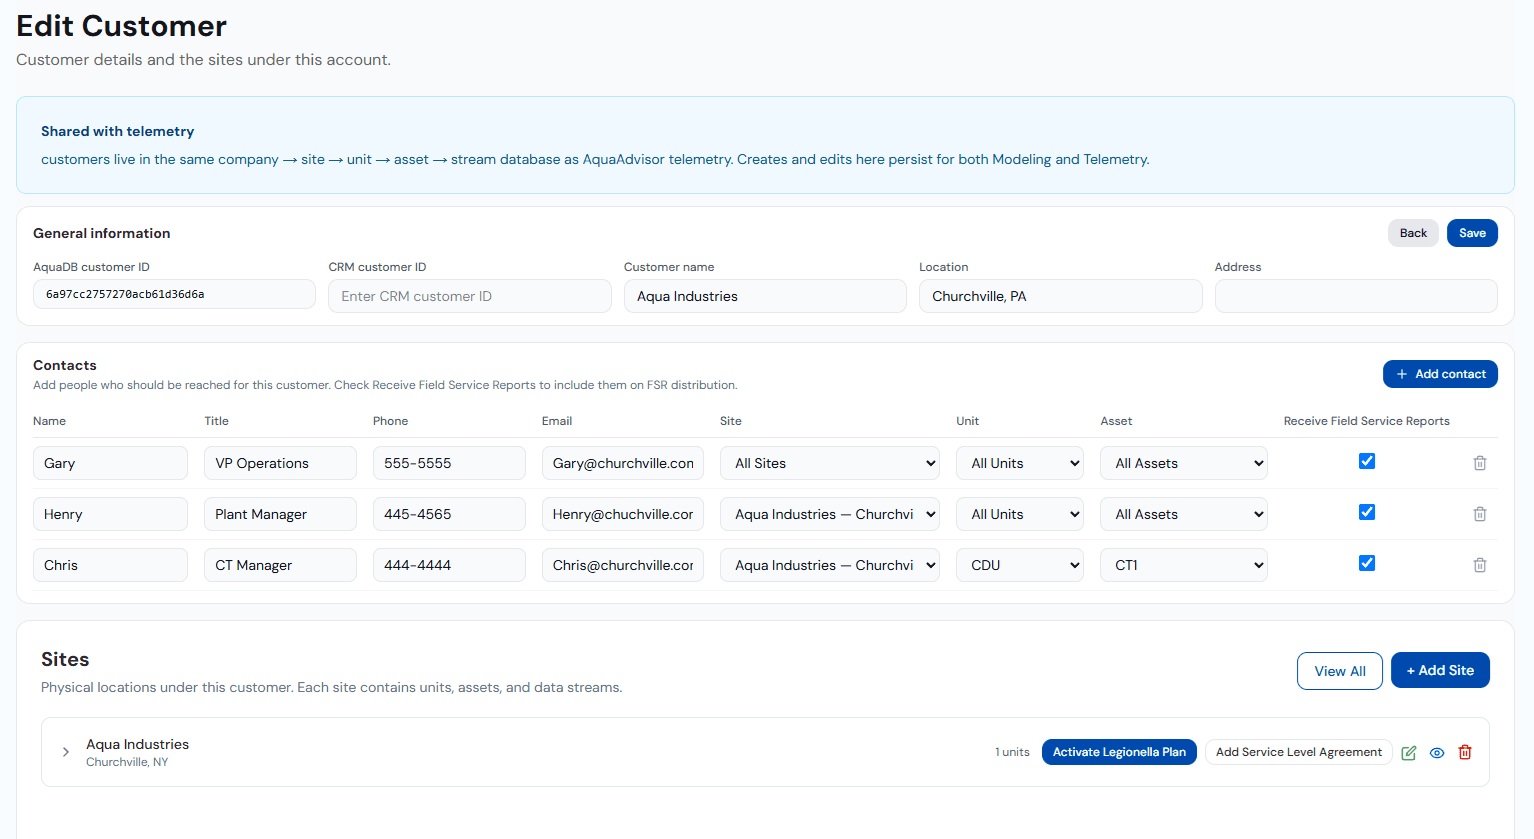Uncheck Receive Field Service Reports for Gary

coord(1367,461)
